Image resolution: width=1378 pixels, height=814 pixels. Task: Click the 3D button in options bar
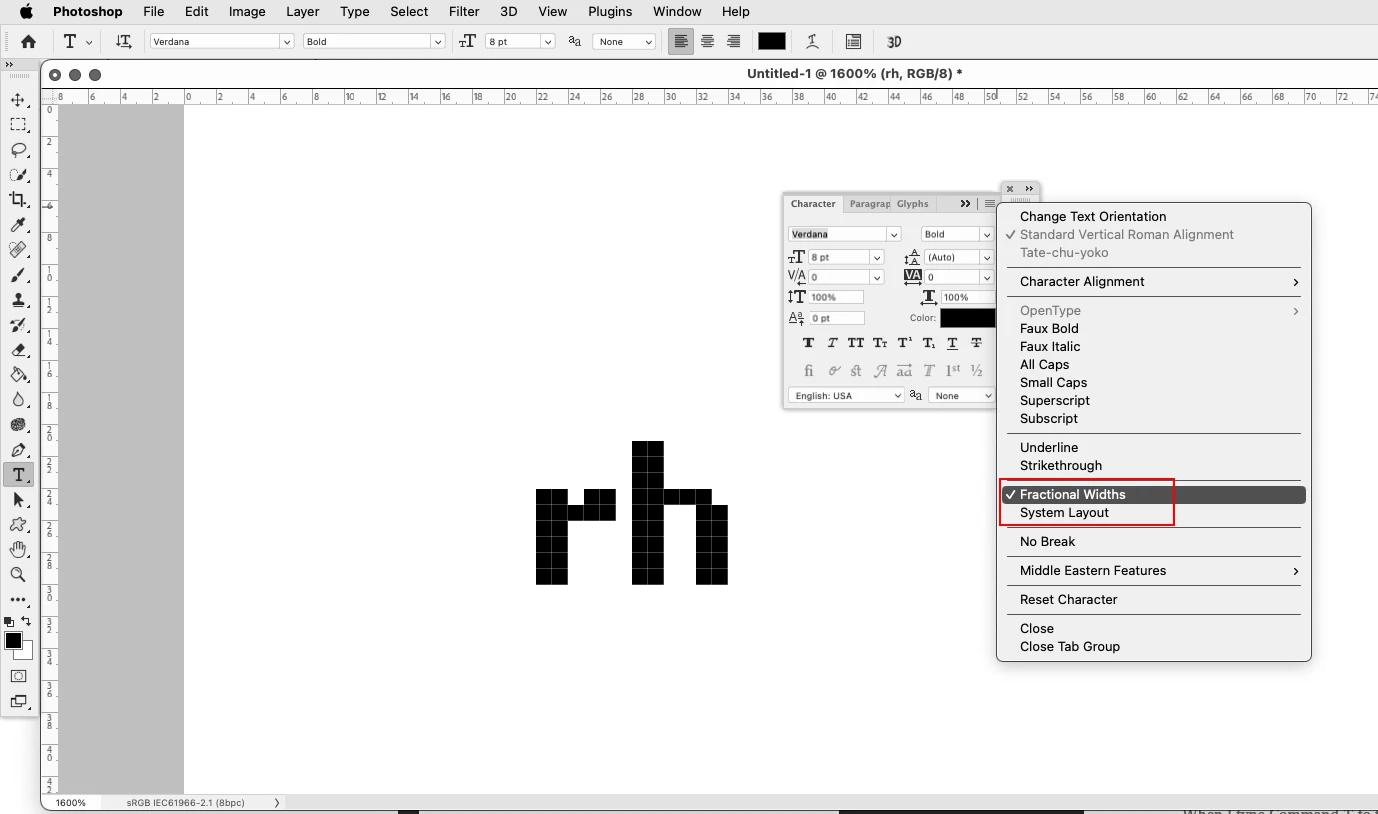[894, 41]
